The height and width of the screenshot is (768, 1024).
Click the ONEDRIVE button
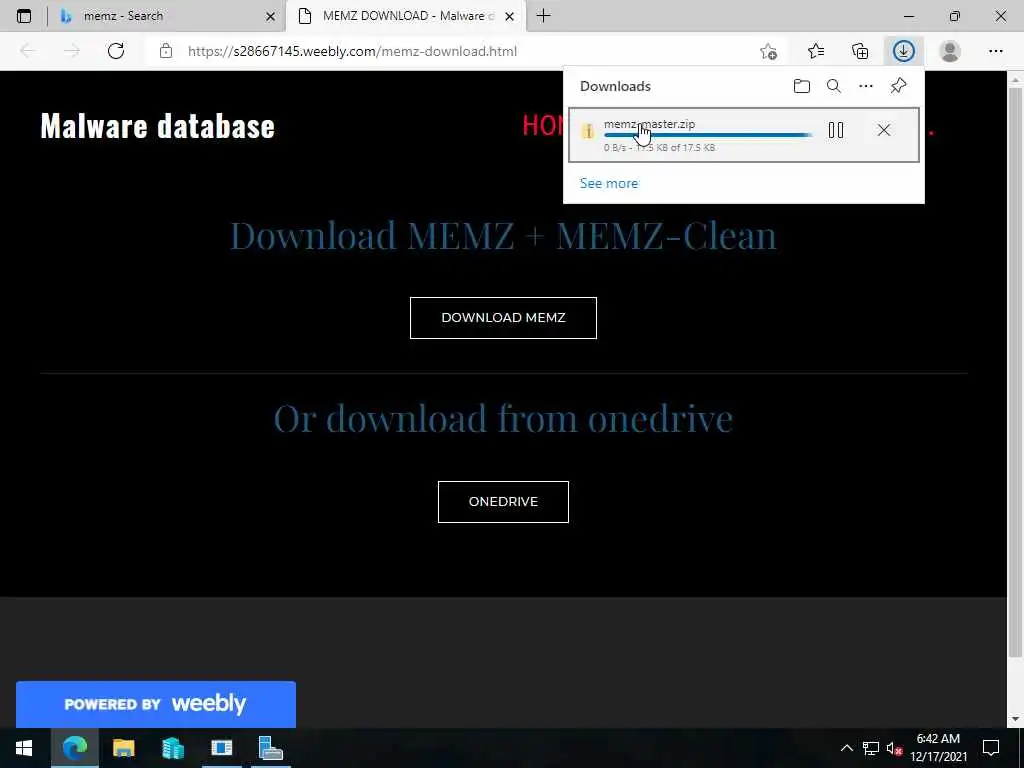(x=503, y=502)
